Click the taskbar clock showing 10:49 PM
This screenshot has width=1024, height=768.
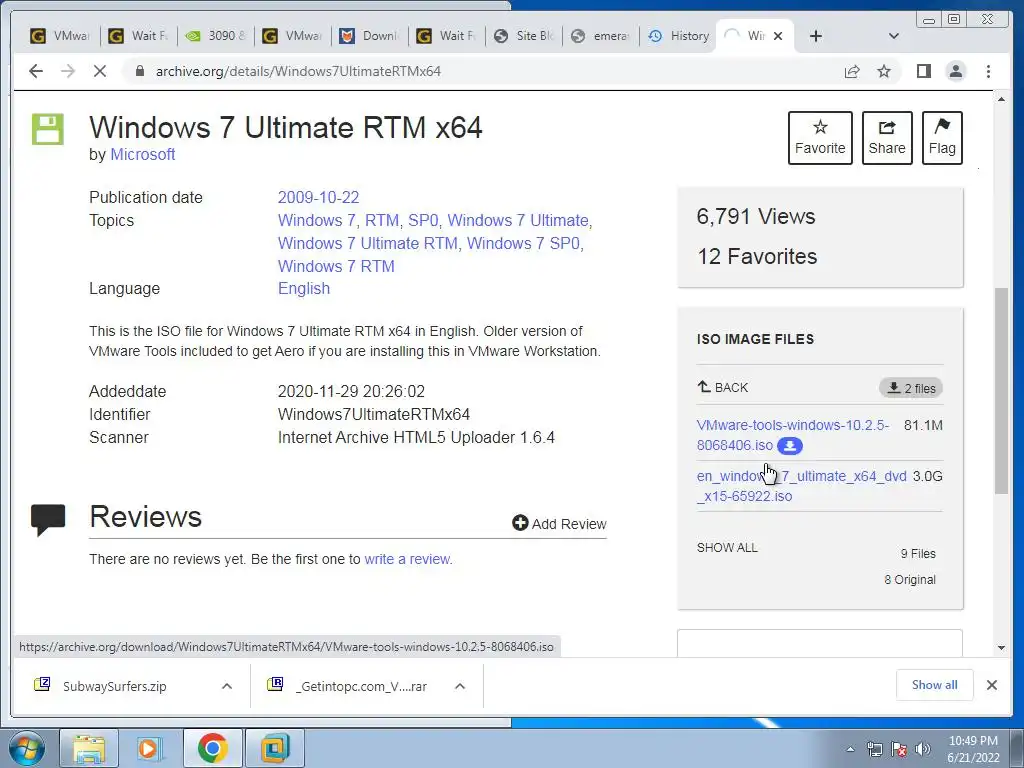(973, 749)
